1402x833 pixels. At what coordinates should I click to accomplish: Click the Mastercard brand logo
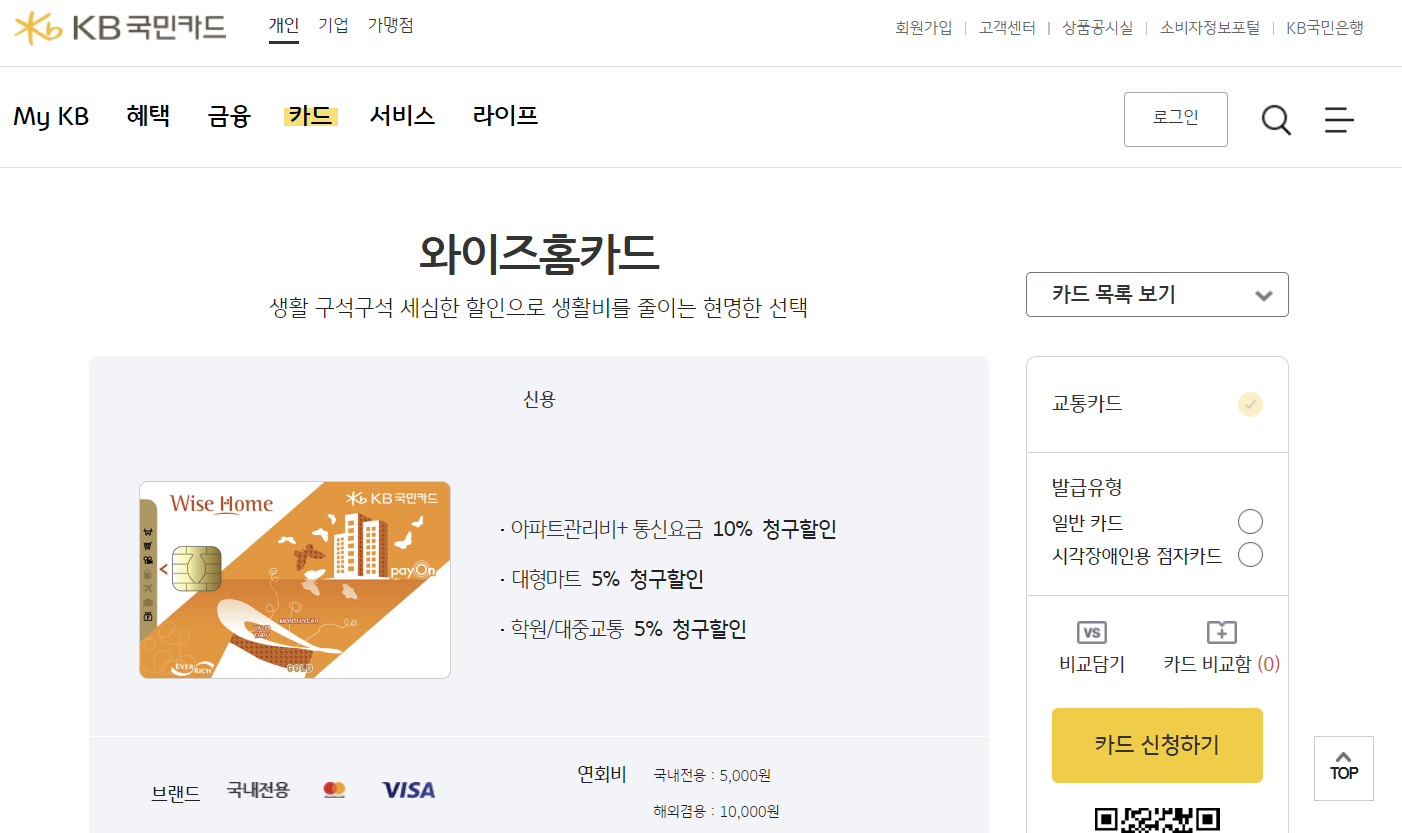335,790
